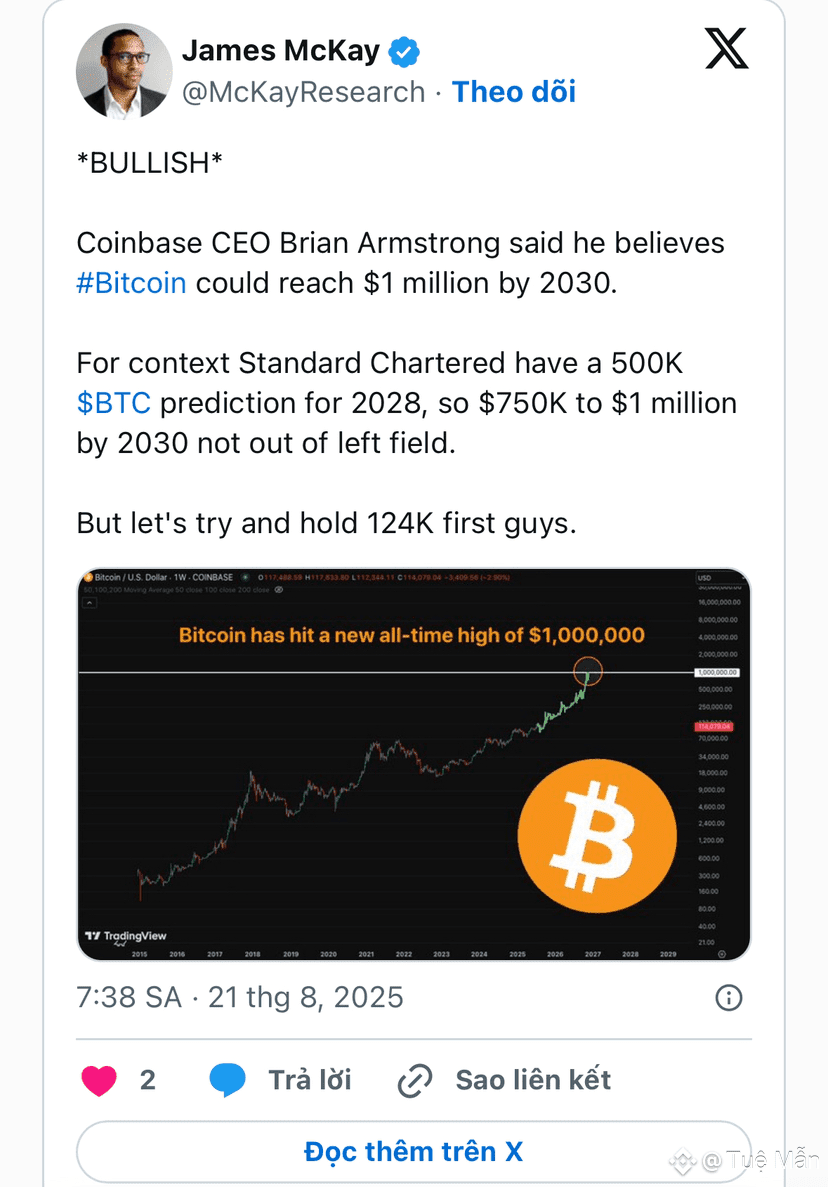Click the large orange Bitcoin logo

point(597,836)
